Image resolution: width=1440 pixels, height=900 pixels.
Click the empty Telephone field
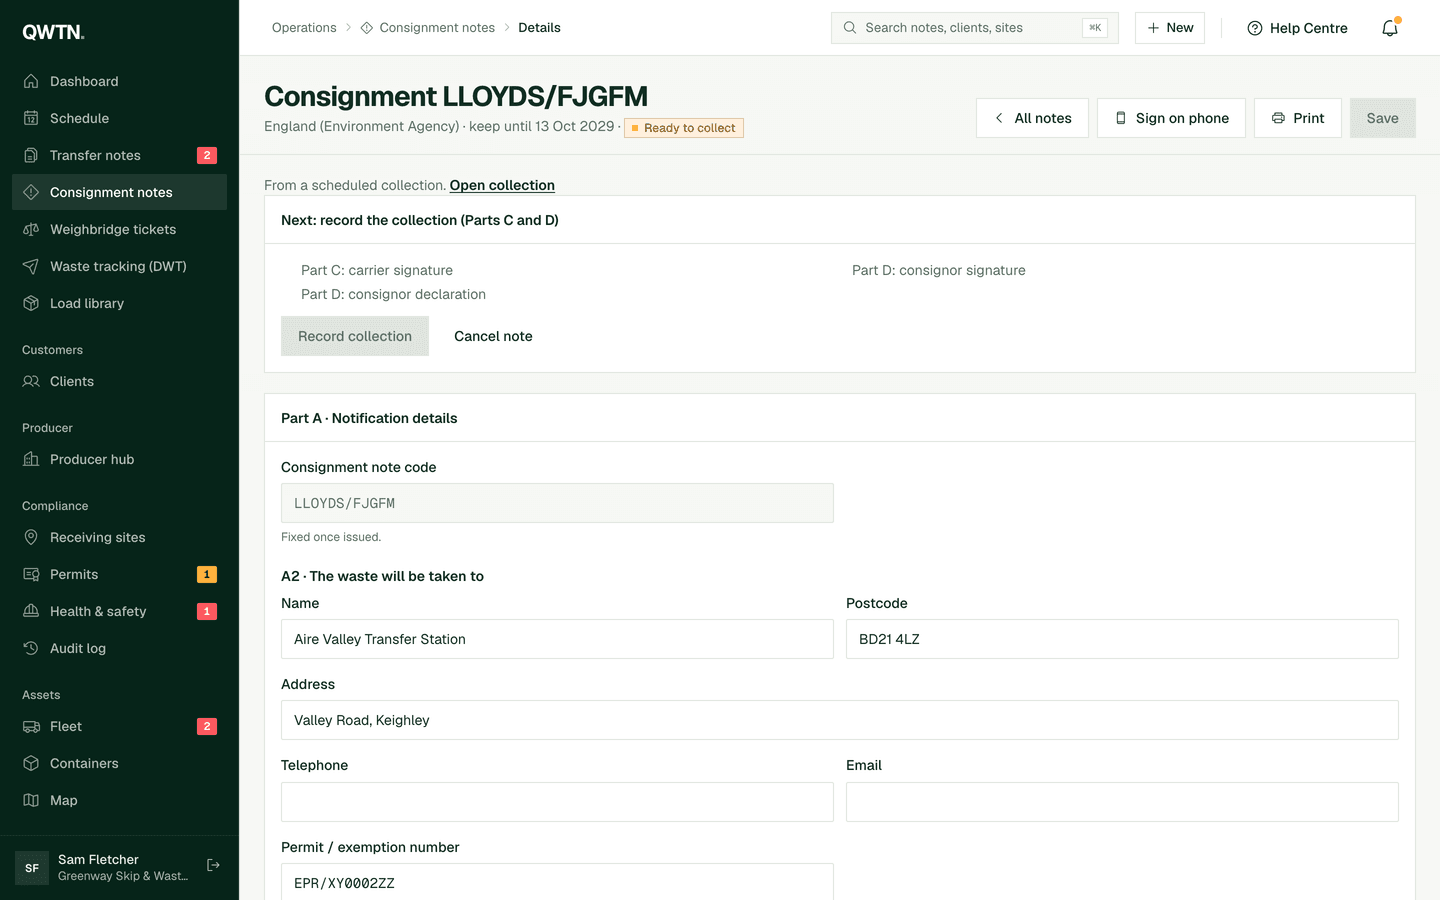[x=557, y=802]
